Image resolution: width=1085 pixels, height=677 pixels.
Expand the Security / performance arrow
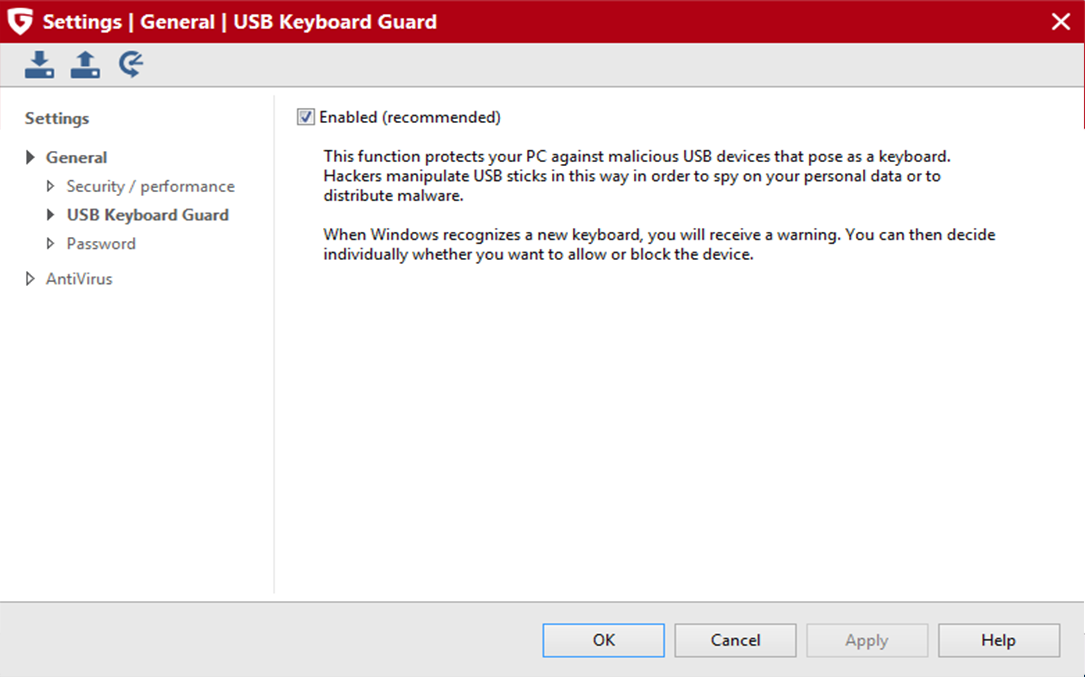[51, 186]
